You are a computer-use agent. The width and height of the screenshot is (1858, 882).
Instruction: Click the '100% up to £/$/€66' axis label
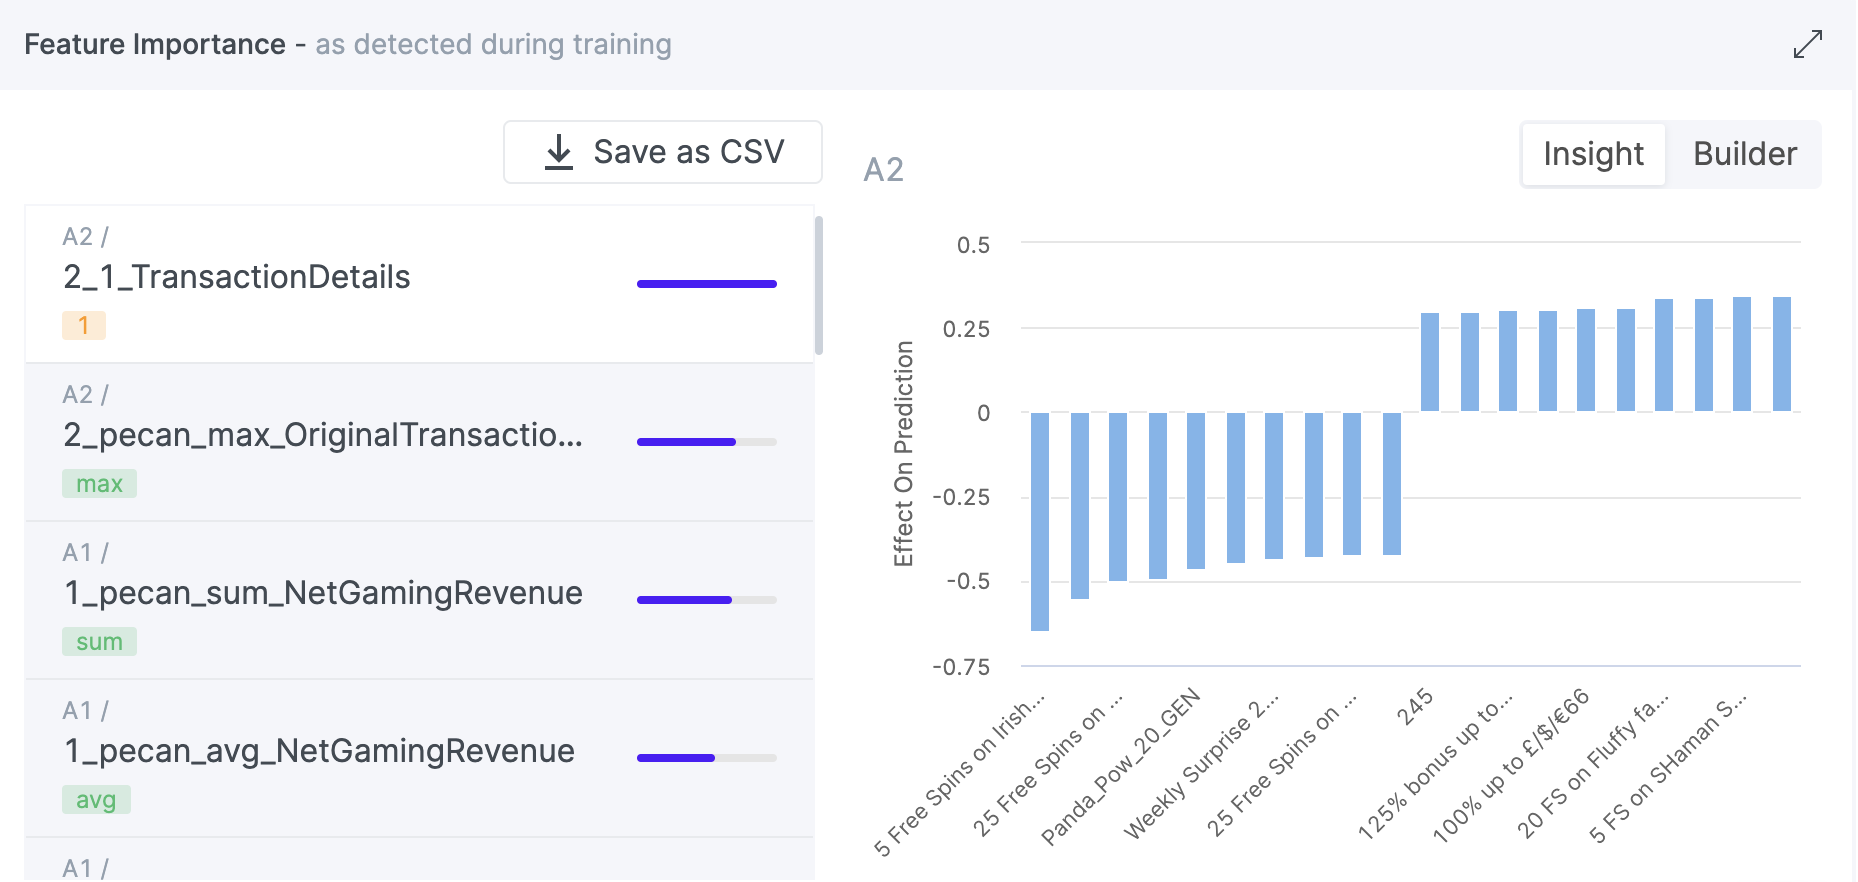1510,766
